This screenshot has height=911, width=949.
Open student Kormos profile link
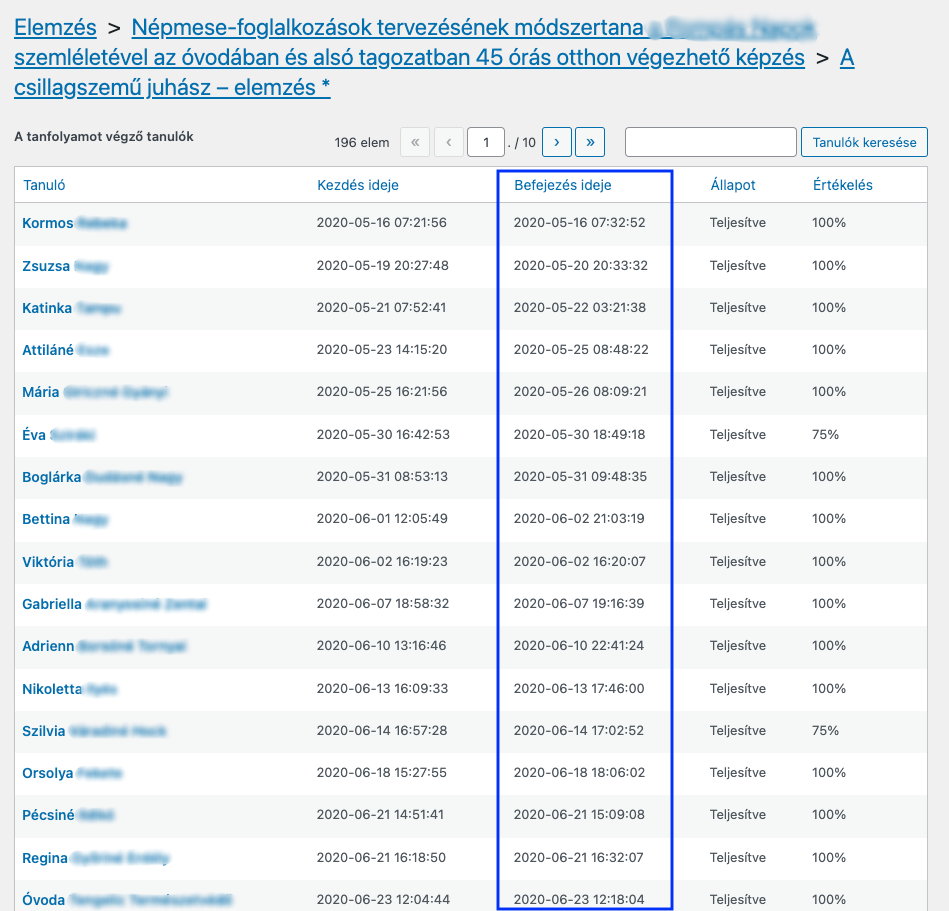(x=74, y=223)
